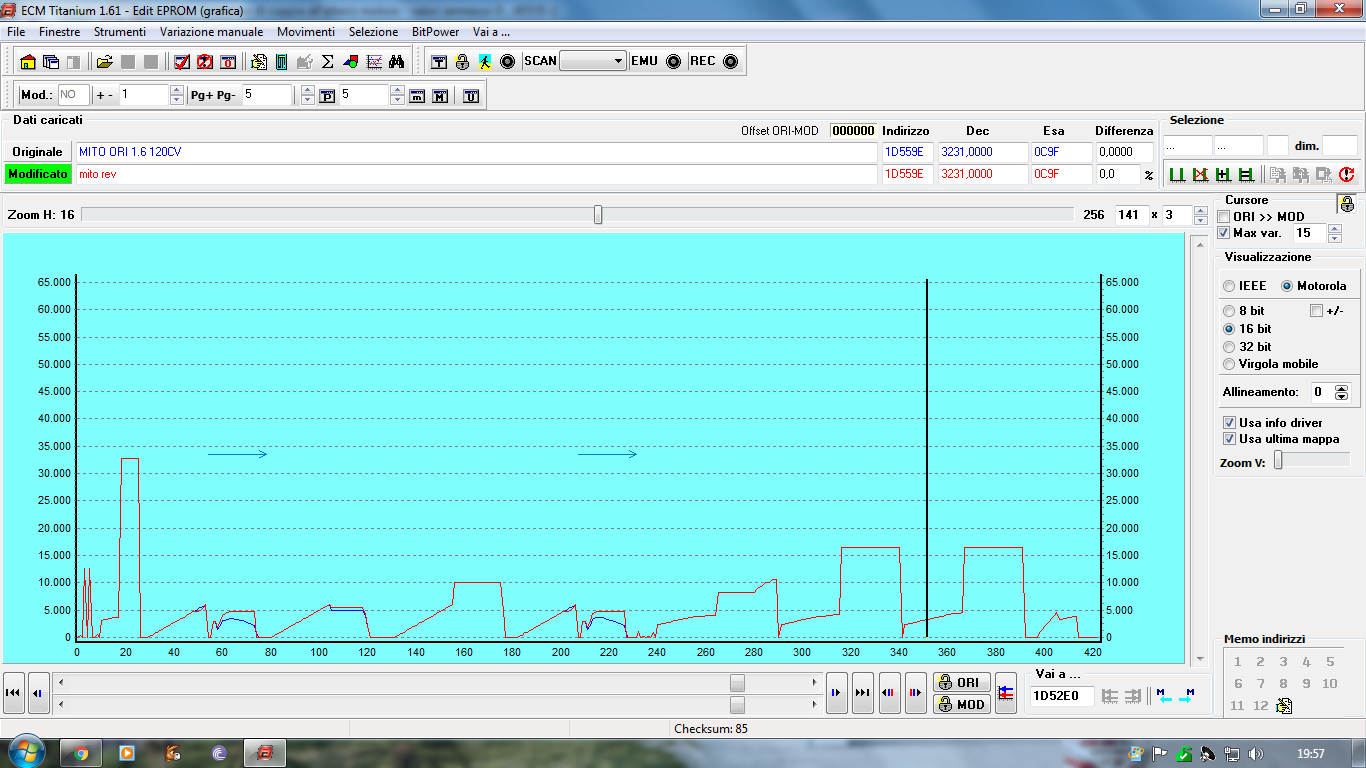The image size is (1366, 768).
Task: Click the yellow house home icon
Action: tap(28, 62)
